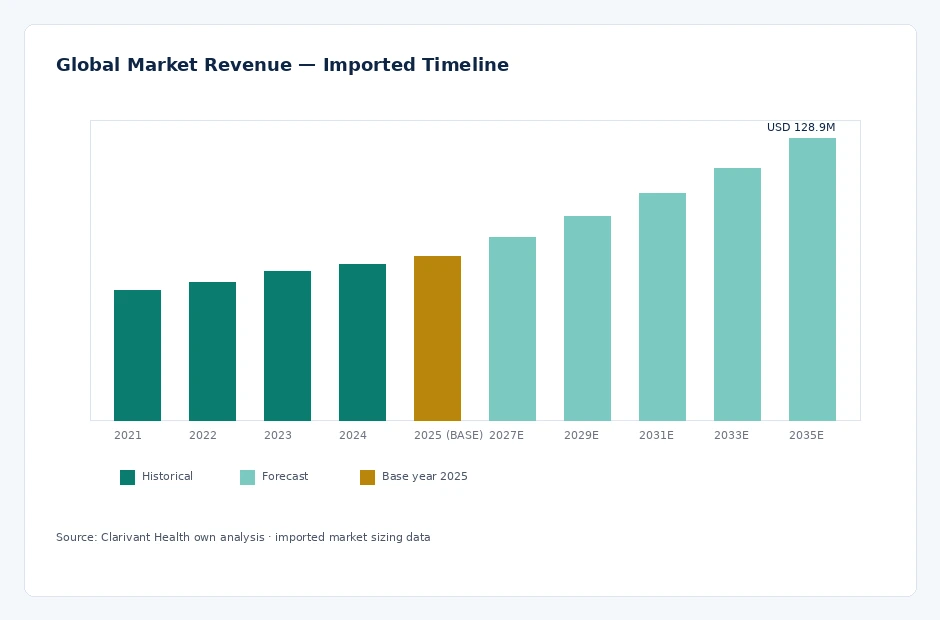Toggle the Historical legend label
This screenshot has height=620, width=940.
167,476
